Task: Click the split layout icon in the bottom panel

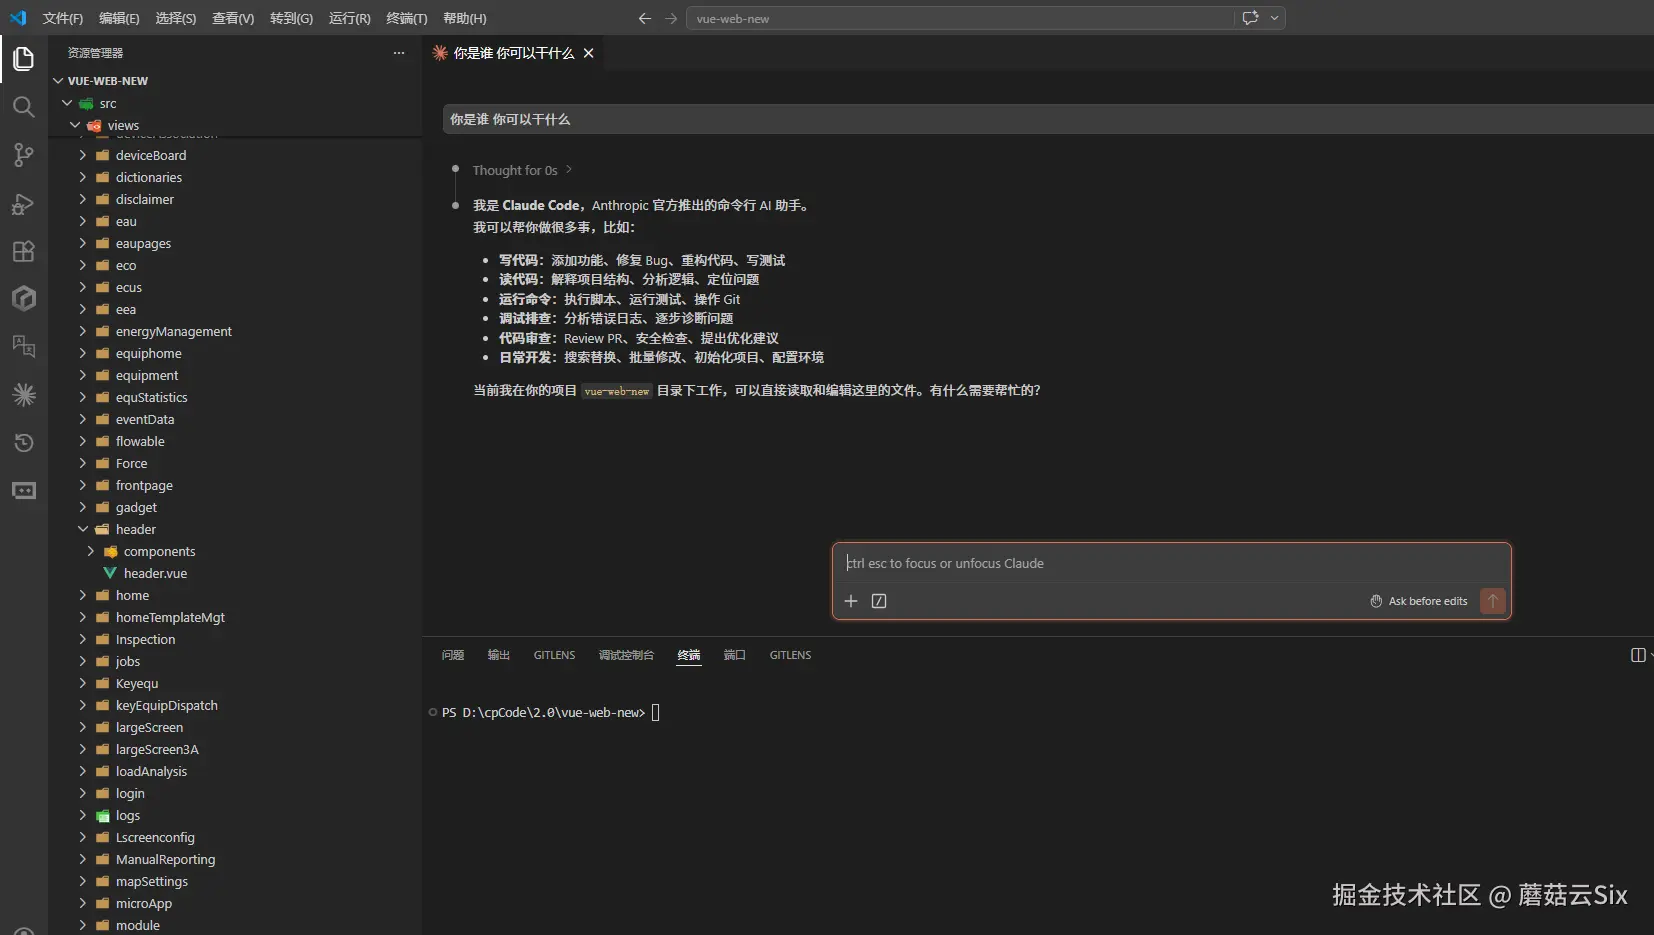Action: [1638, 655]
